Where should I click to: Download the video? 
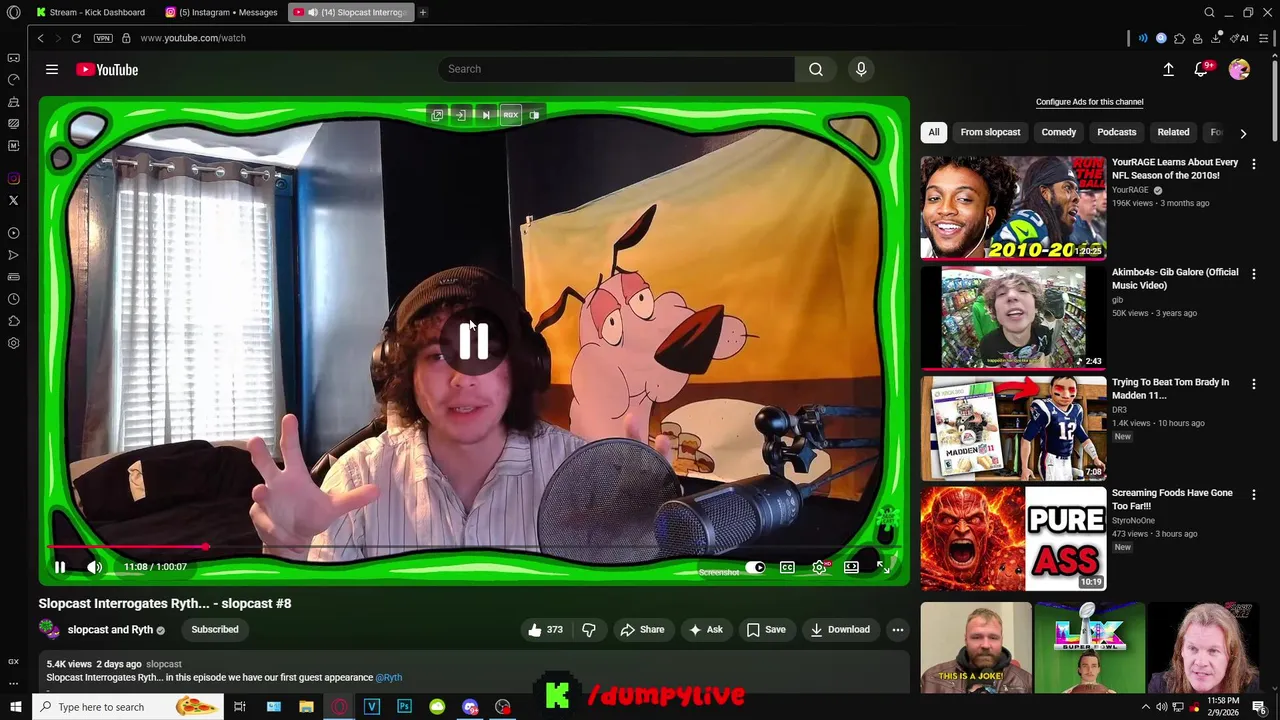point(840,629)
